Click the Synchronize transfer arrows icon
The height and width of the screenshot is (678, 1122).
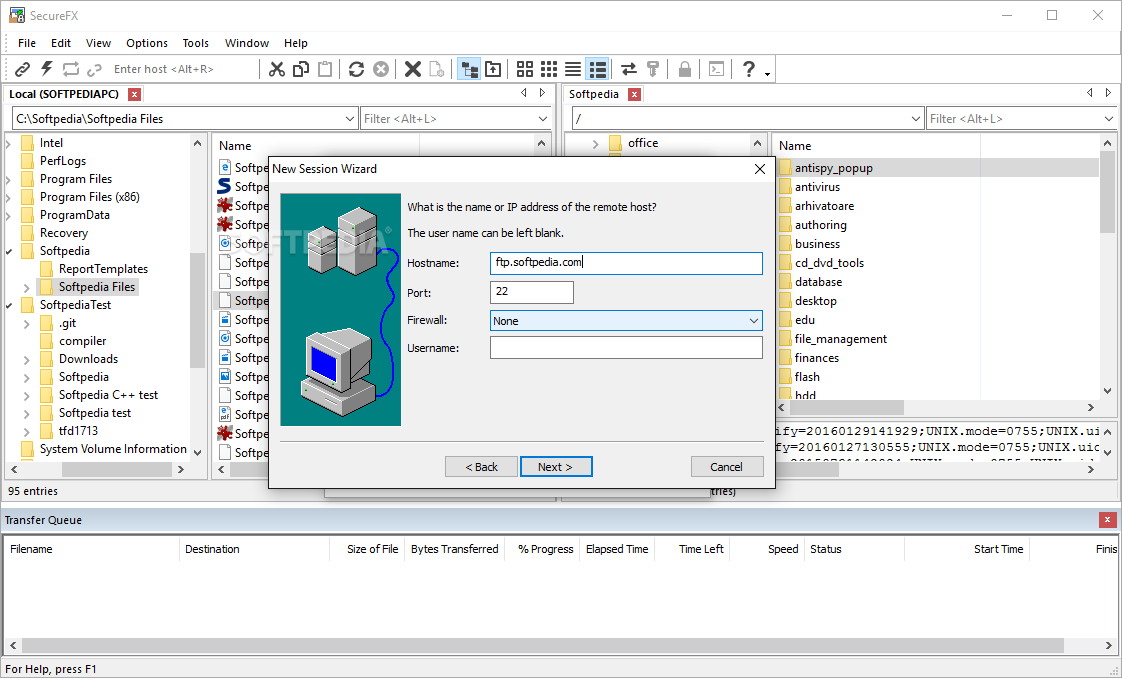[628, 69]
